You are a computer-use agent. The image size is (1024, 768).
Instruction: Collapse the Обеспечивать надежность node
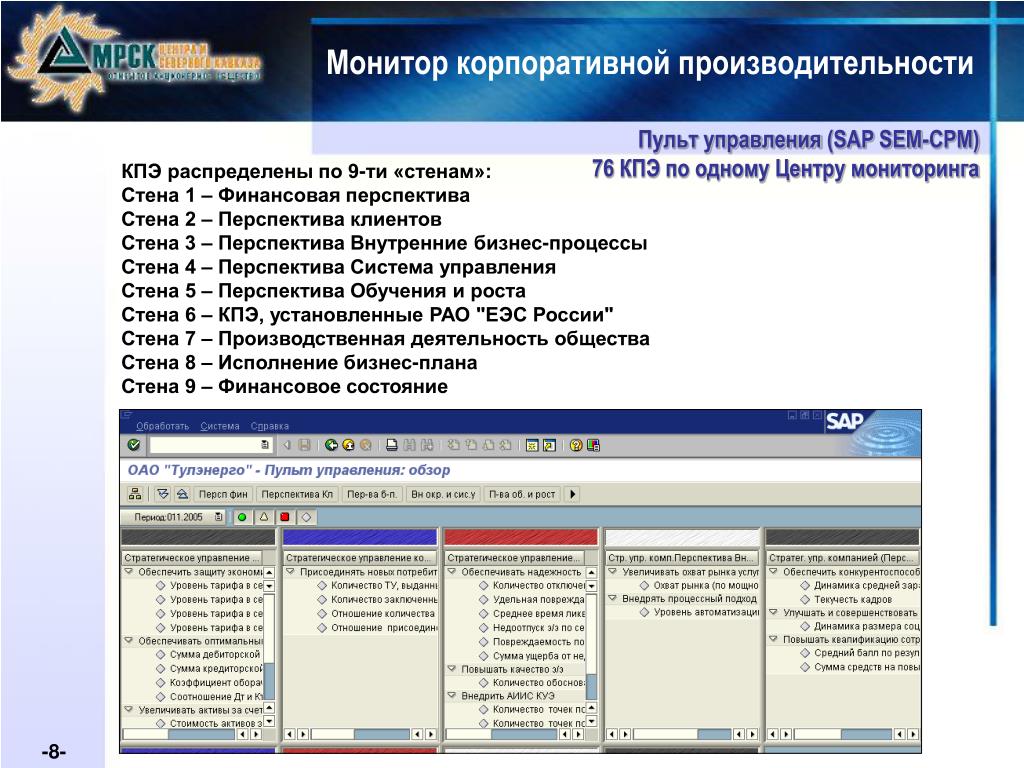coord(451,571)
